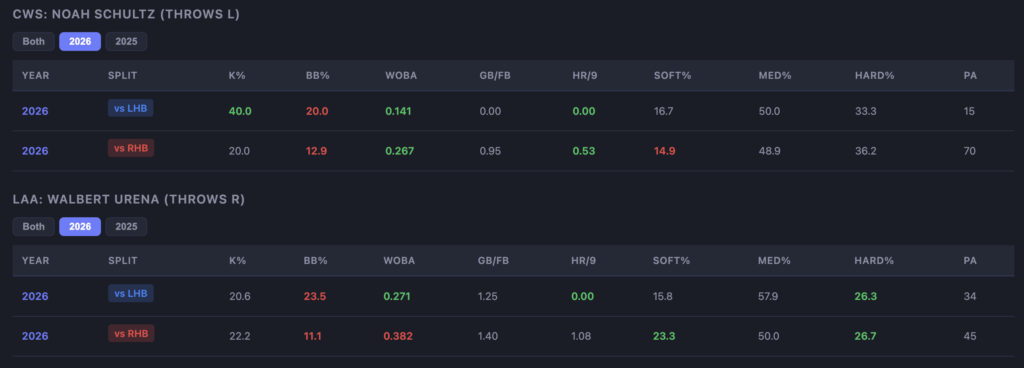Click the 11.1 BB% value
Viewport: 1024px width, 368px height.
click(x=313, y=336)
